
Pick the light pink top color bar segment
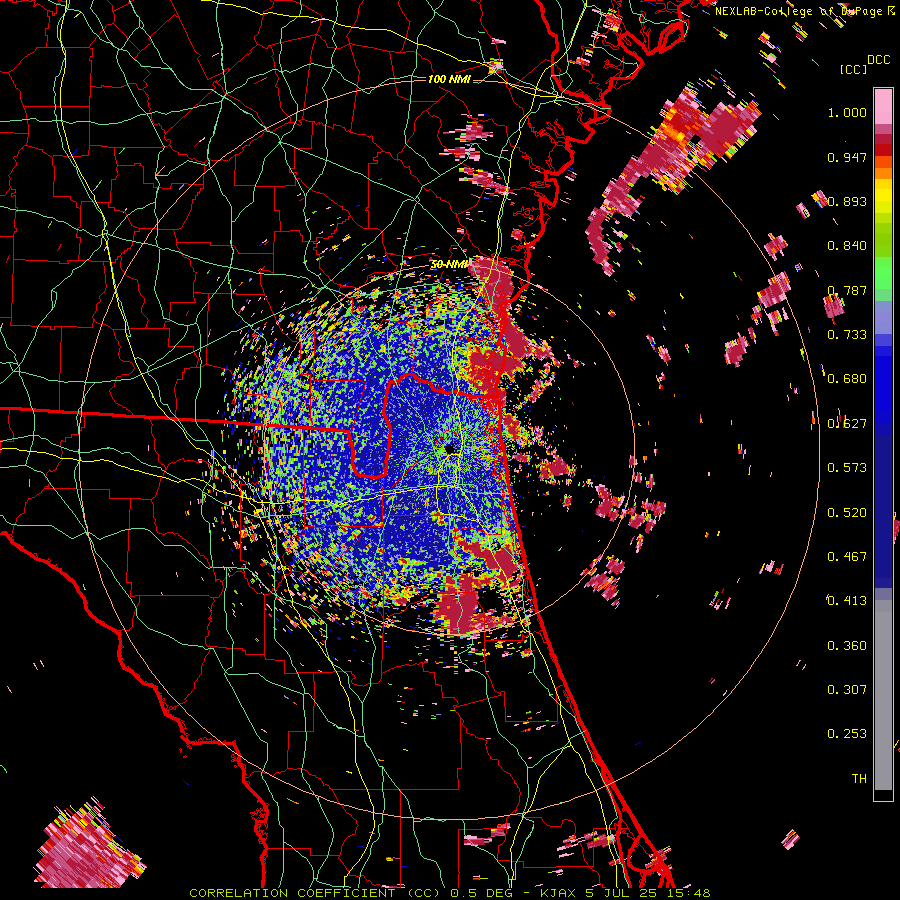pyautogui.click(x=883, y=106)
